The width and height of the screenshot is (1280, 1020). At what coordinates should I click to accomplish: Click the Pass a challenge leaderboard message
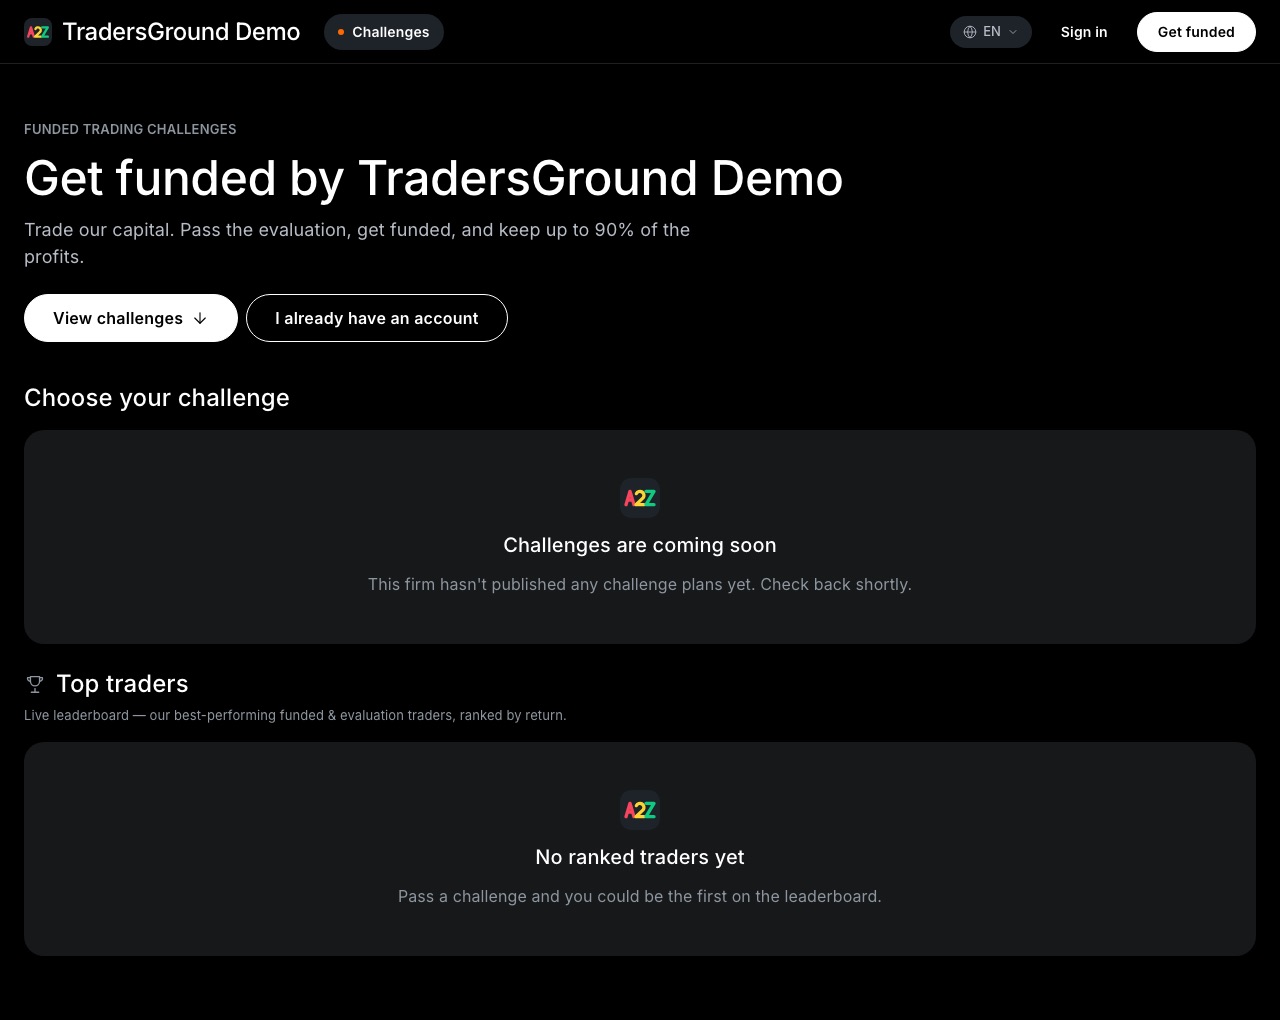640,896
